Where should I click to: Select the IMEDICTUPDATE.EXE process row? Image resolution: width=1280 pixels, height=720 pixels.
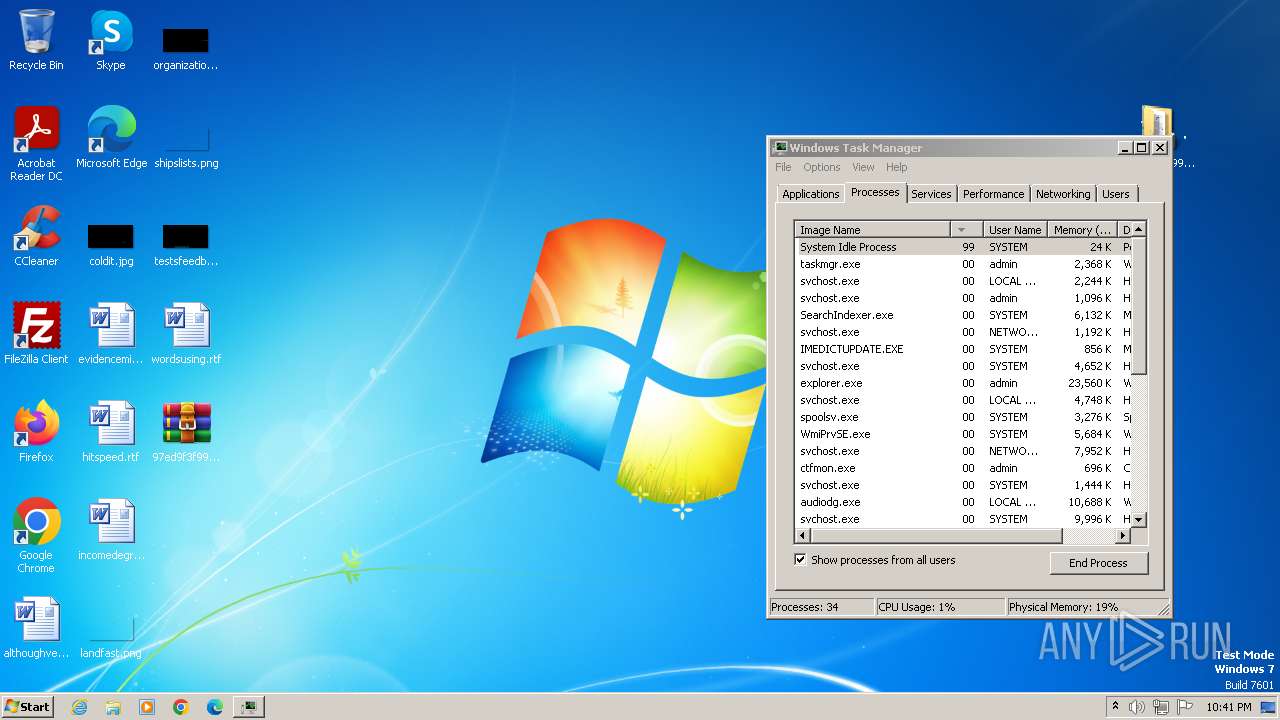coord(962,349)
